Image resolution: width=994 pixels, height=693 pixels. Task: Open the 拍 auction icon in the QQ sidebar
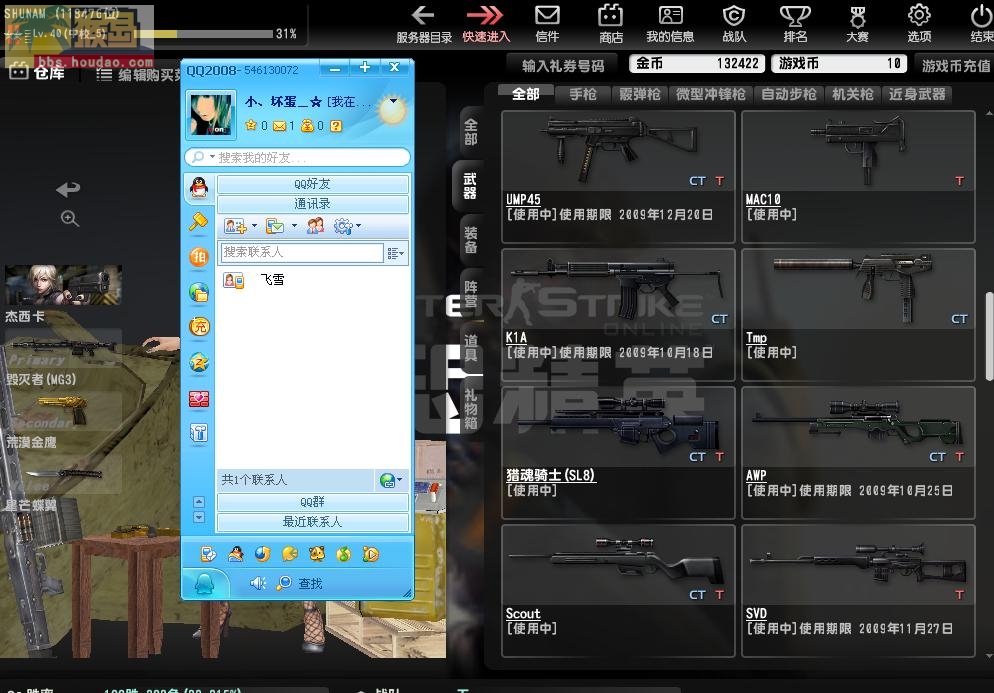[199, 256]
